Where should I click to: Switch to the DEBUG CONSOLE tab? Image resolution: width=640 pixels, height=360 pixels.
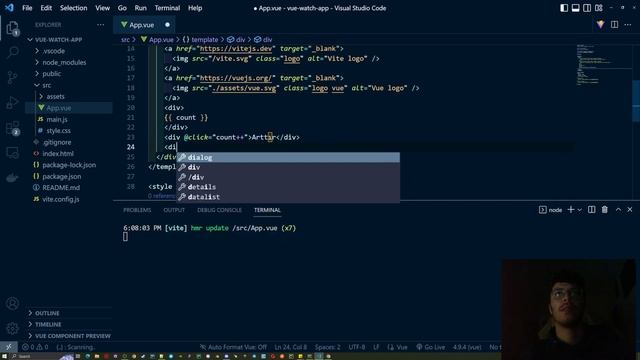click(220, 210)
